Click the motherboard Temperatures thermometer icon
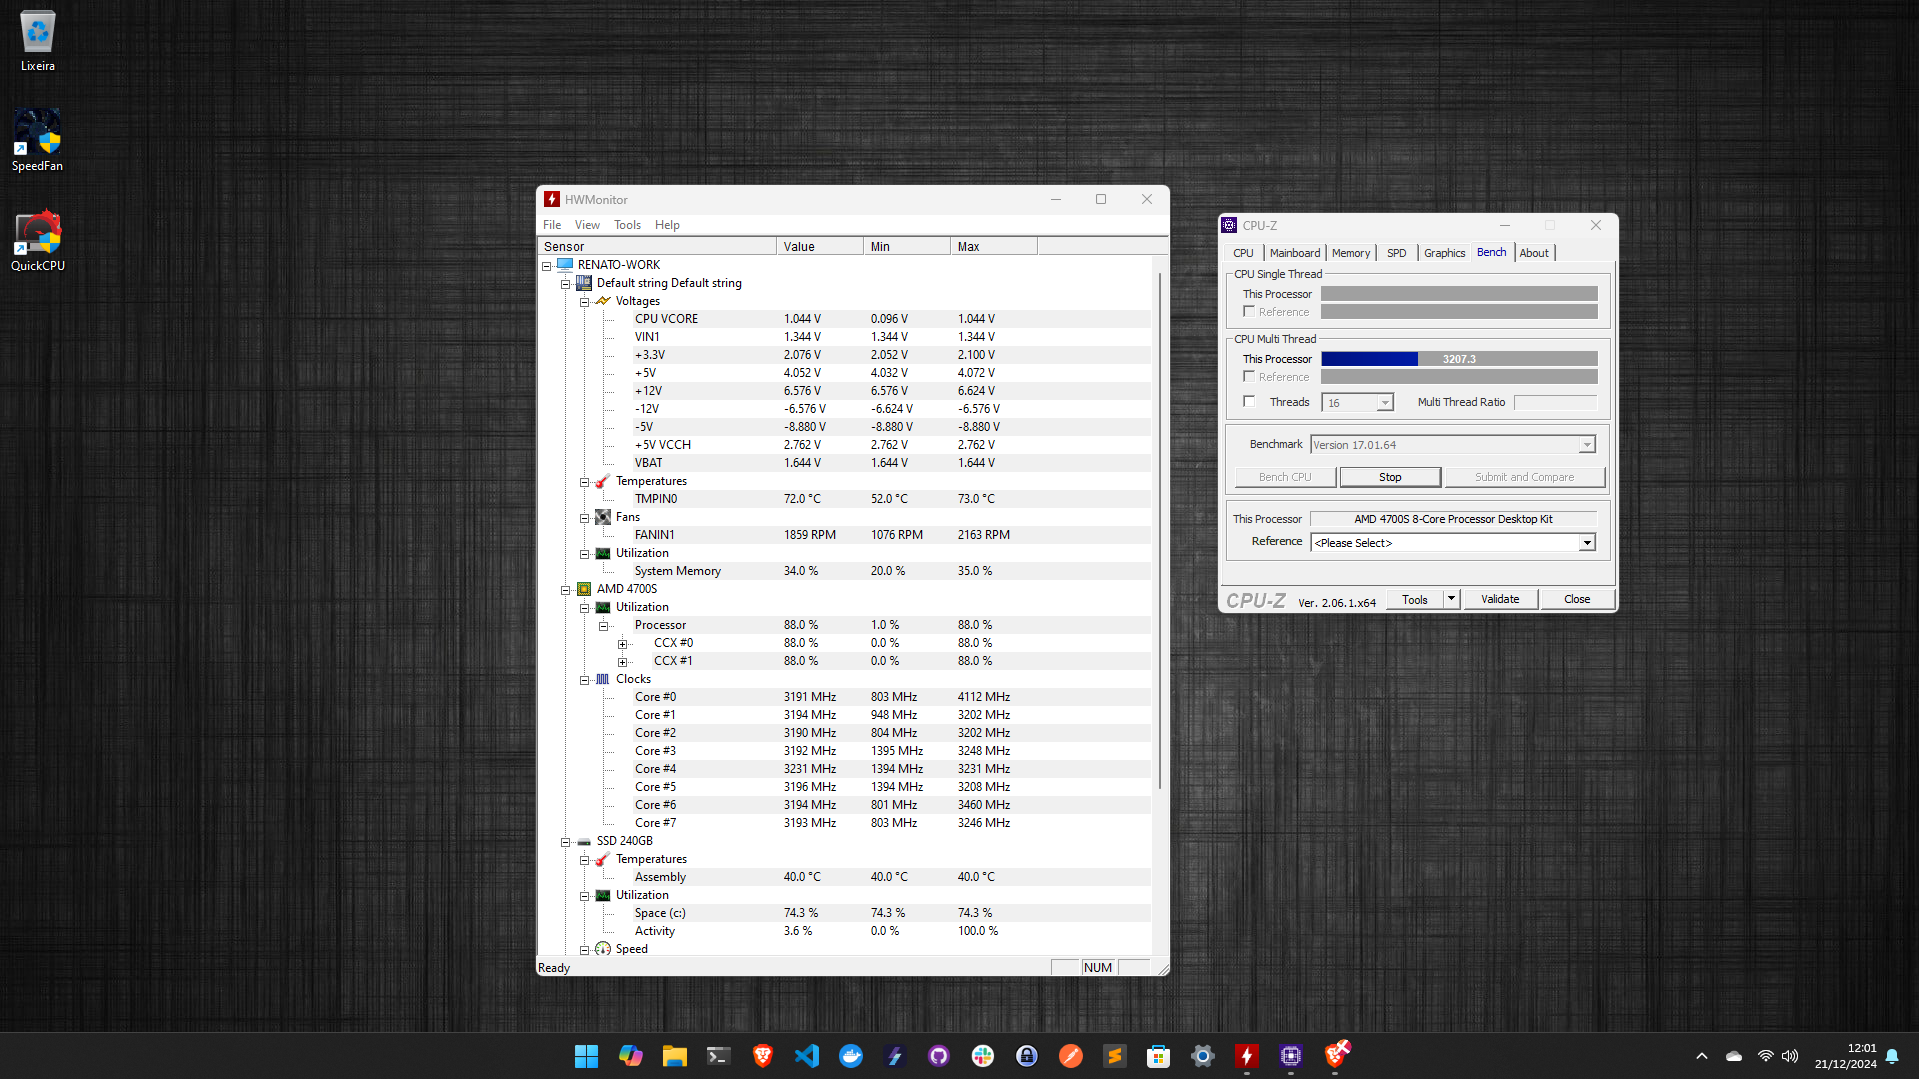 (603, 481)
